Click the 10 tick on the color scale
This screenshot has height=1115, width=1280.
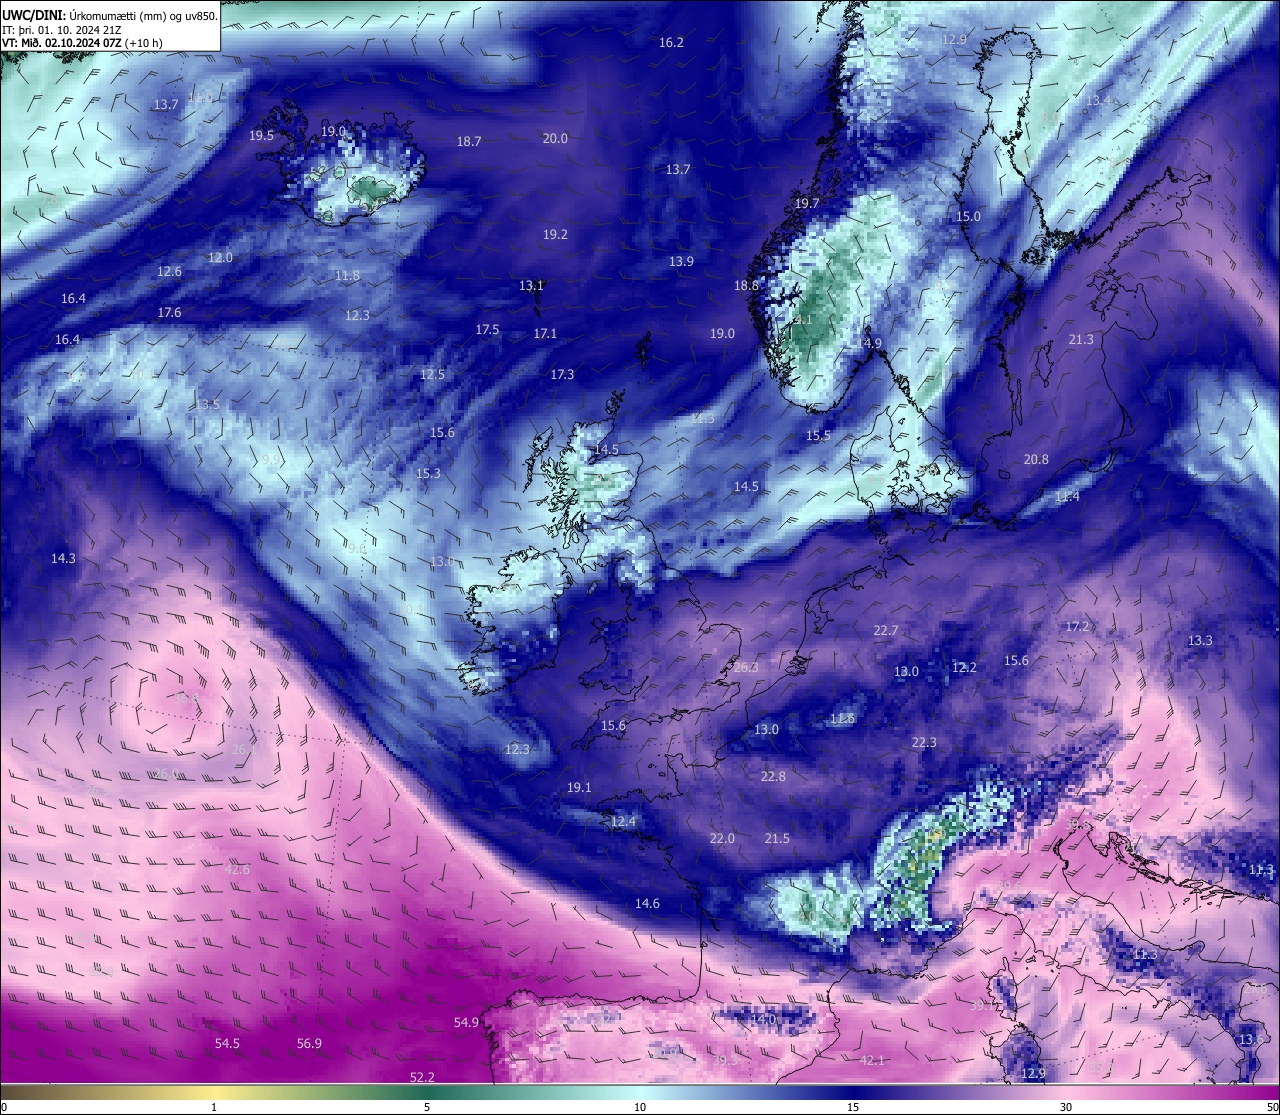[x=639, y=1107]
